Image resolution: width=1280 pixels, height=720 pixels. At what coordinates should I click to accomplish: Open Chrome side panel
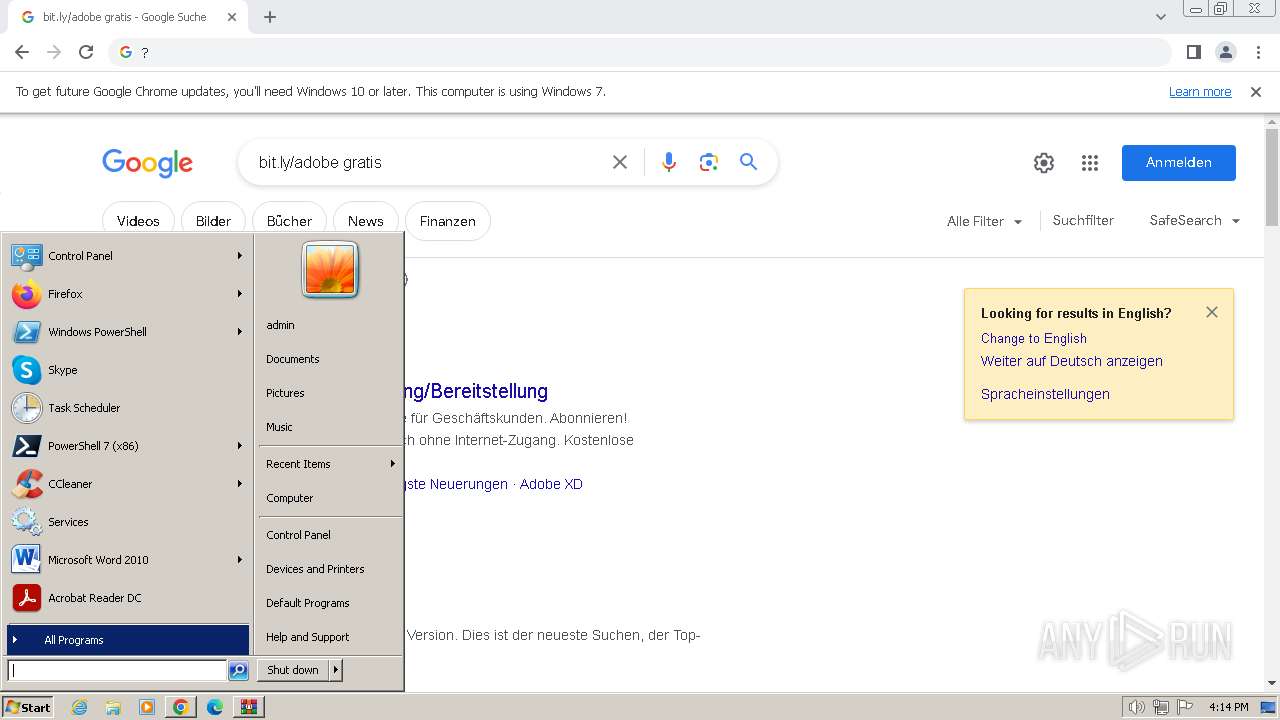(1193, 52)
